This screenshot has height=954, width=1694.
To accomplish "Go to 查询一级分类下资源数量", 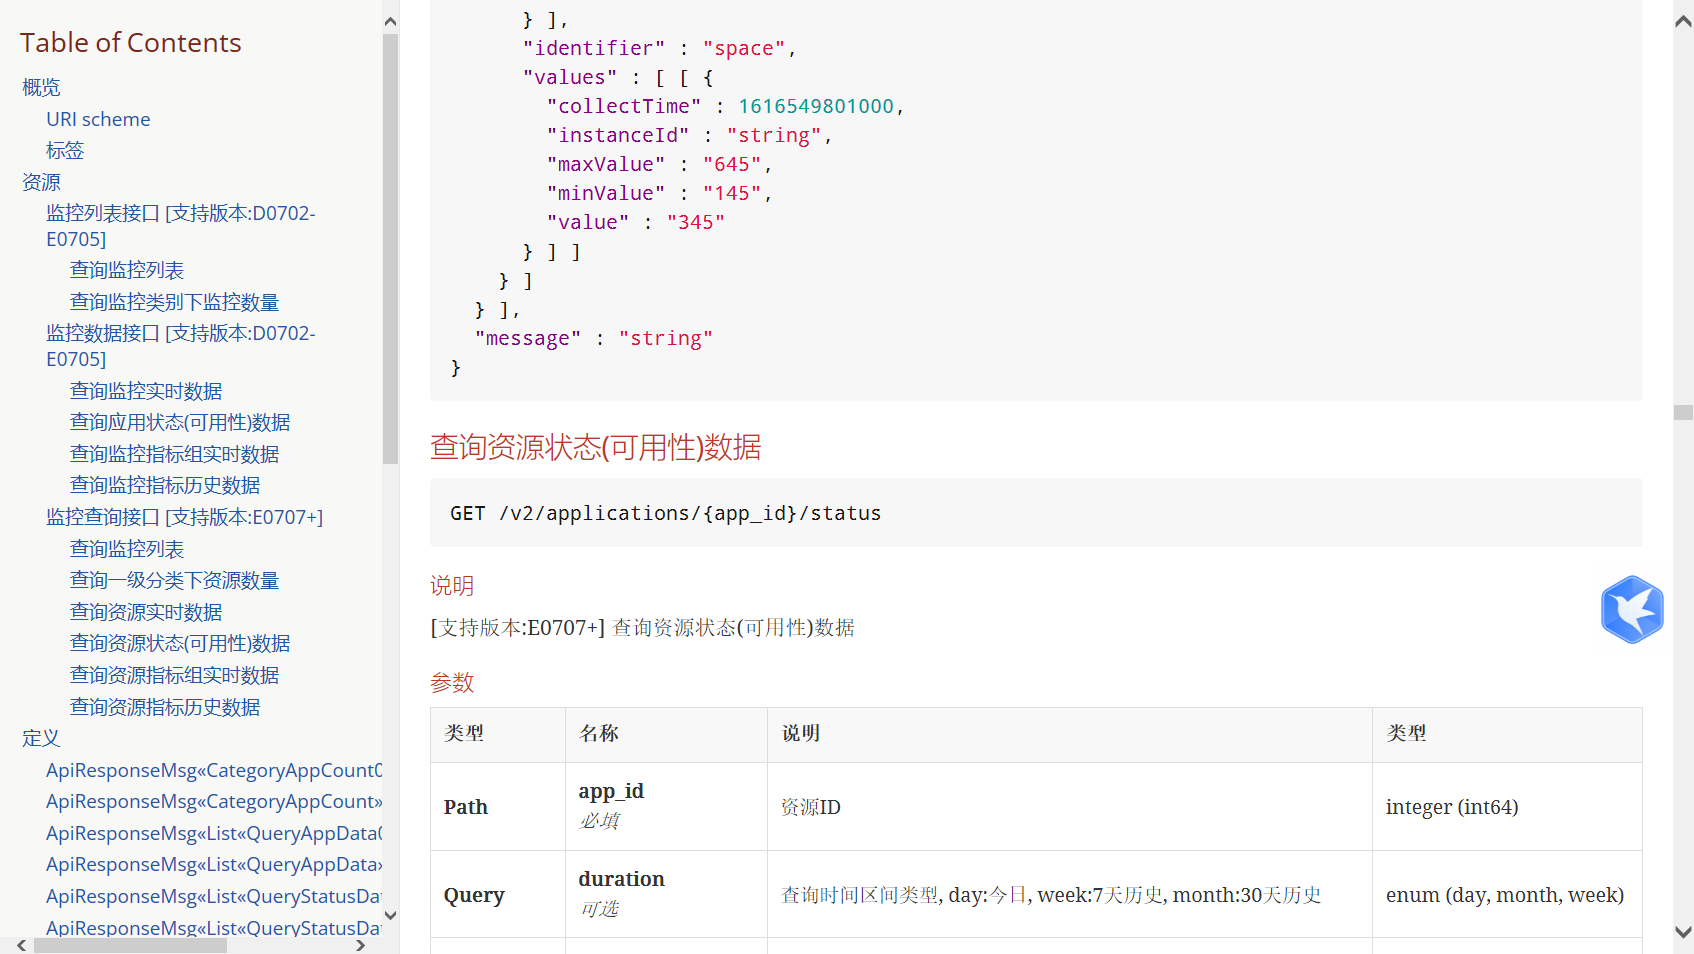I will [174, 580].
